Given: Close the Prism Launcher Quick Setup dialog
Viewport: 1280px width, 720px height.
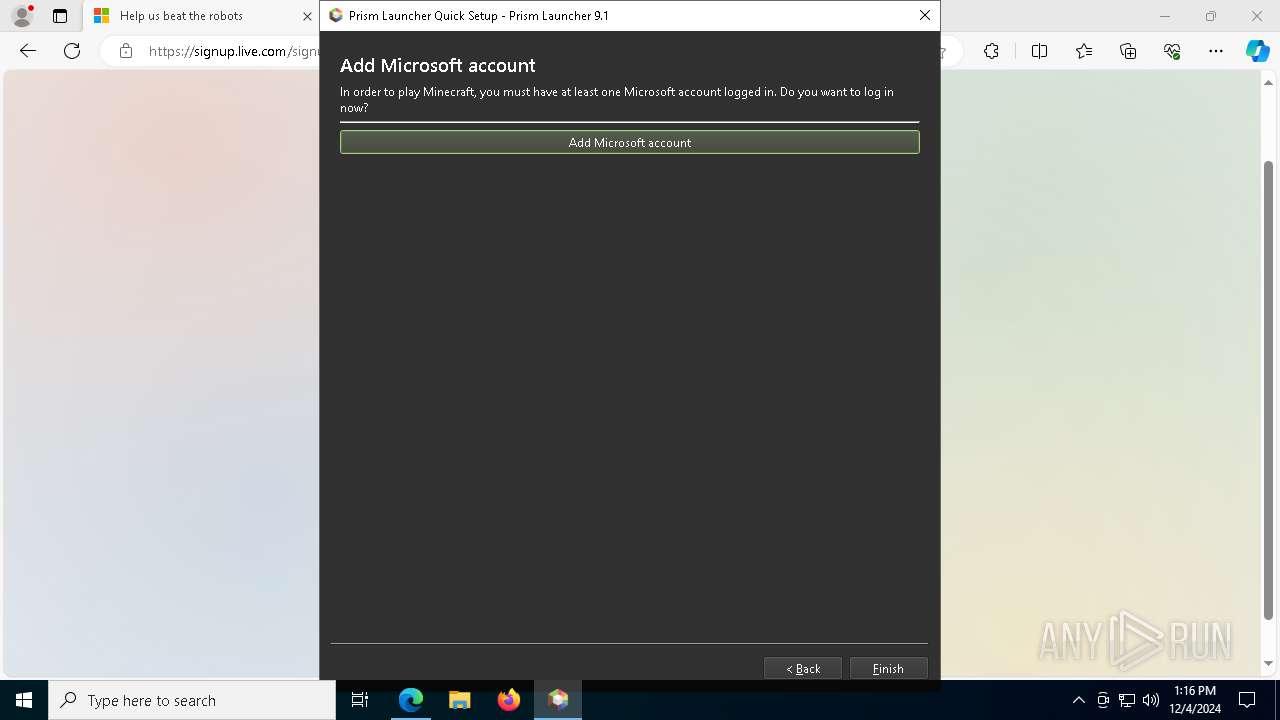Looking at the screenshot, I should (x=924, y=15).
